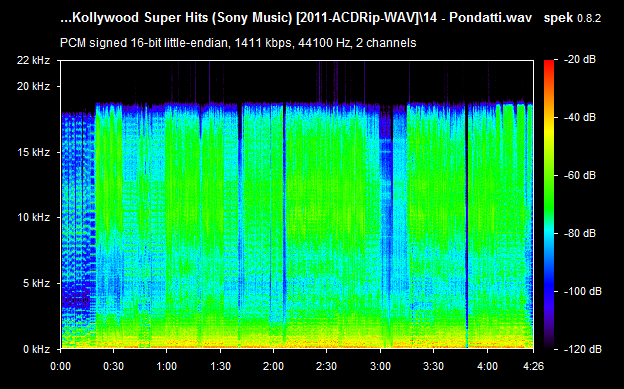Select the 22 kHz frequency axis label

coord(33,60)
